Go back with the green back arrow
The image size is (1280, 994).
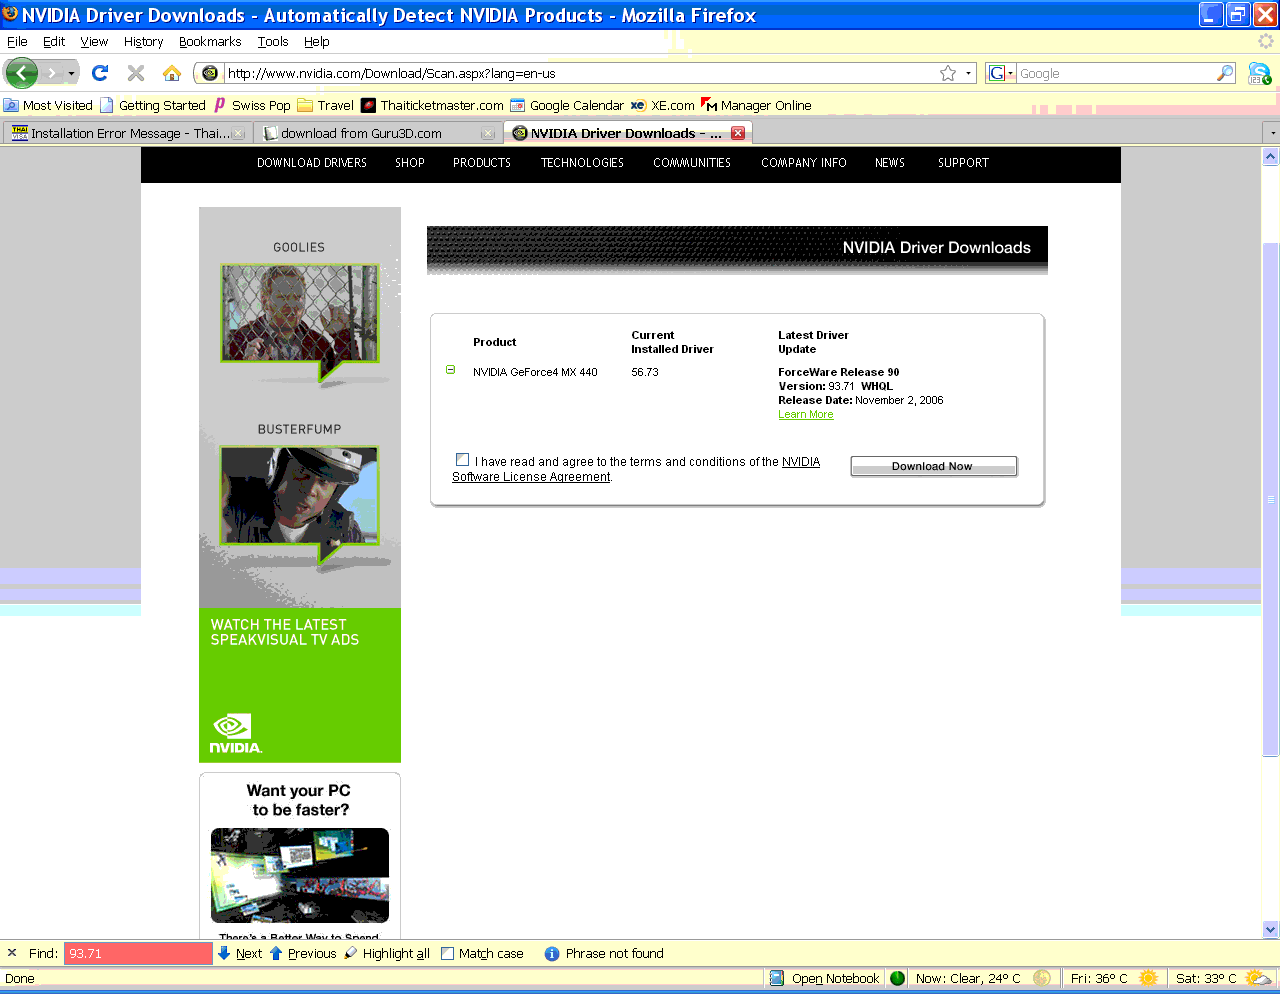click(x=21, y=73)
